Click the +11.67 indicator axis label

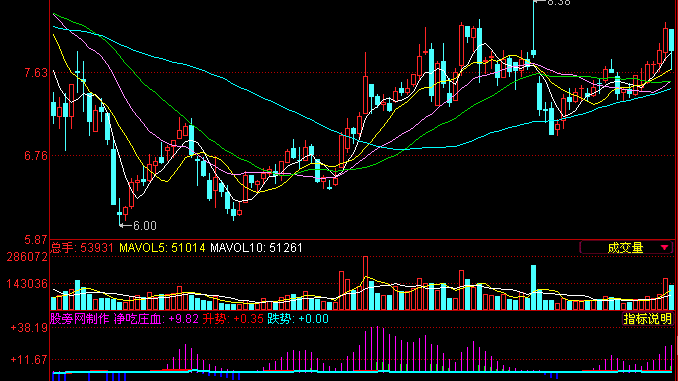point(29,360)
